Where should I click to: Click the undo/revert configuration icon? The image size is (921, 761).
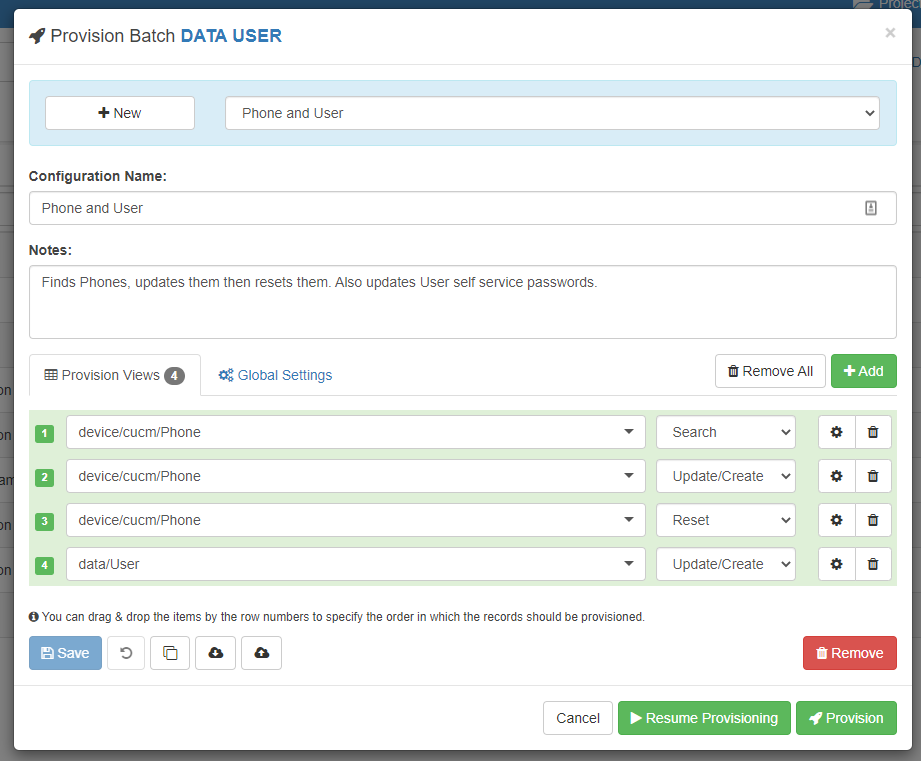pyautogui.click(x=125, y=653)
